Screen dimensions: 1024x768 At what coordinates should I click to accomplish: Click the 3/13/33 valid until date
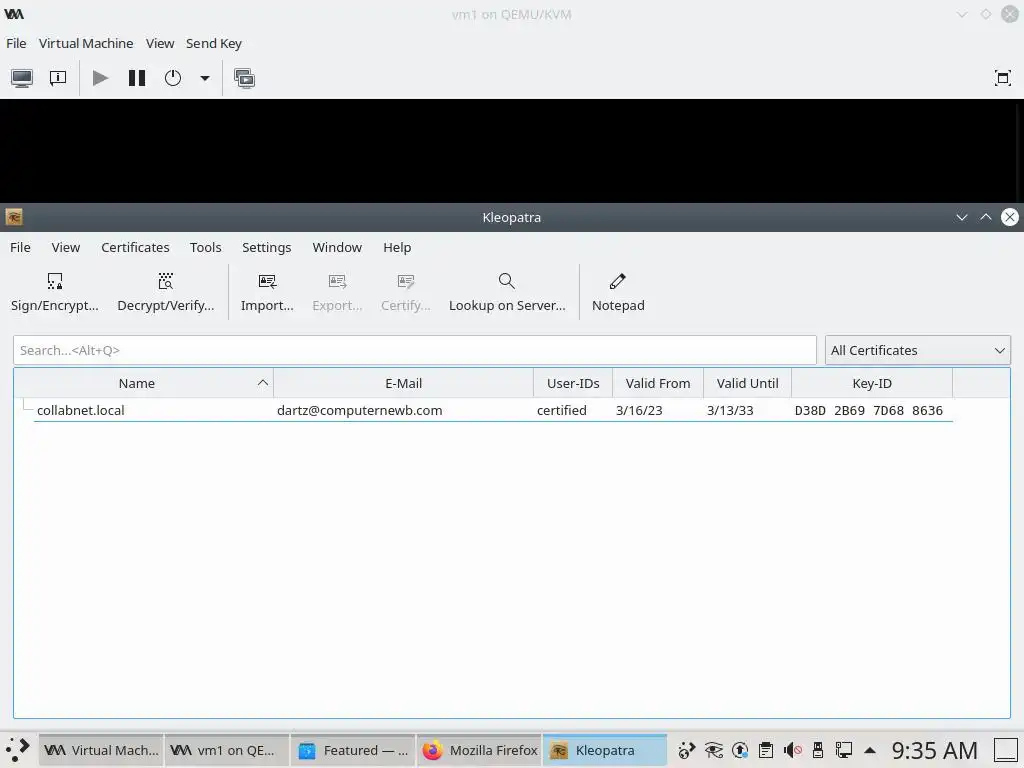[x=730, y=410]
